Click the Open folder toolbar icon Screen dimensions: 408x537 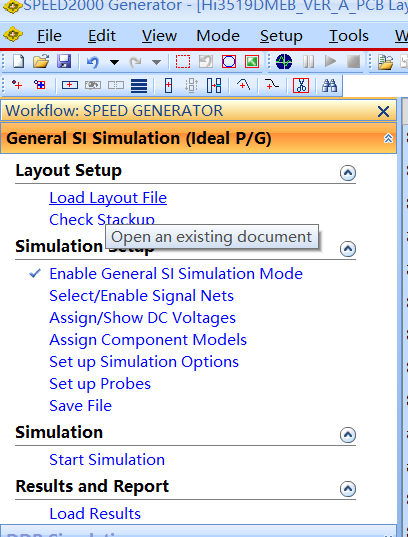click(41, 62)
